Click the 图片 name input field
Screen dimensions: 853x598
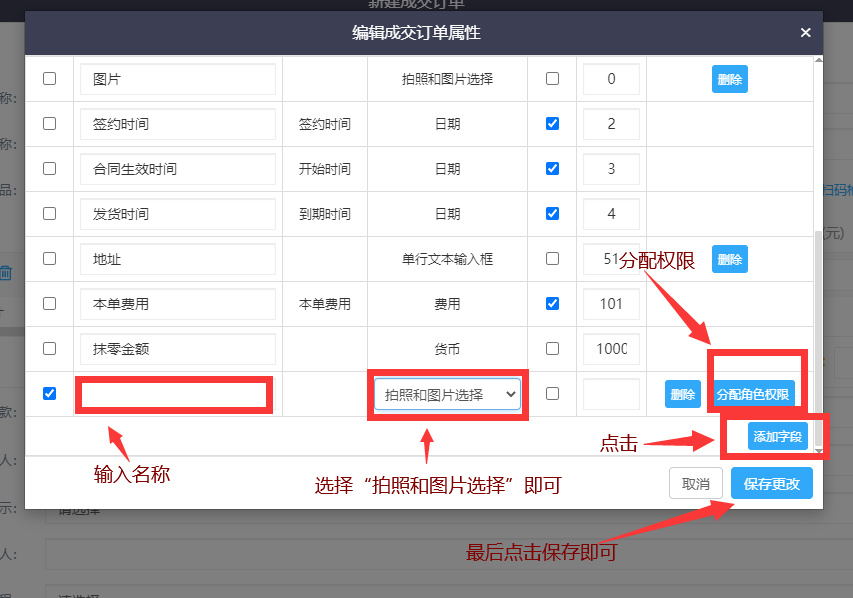tap(177, 79)
